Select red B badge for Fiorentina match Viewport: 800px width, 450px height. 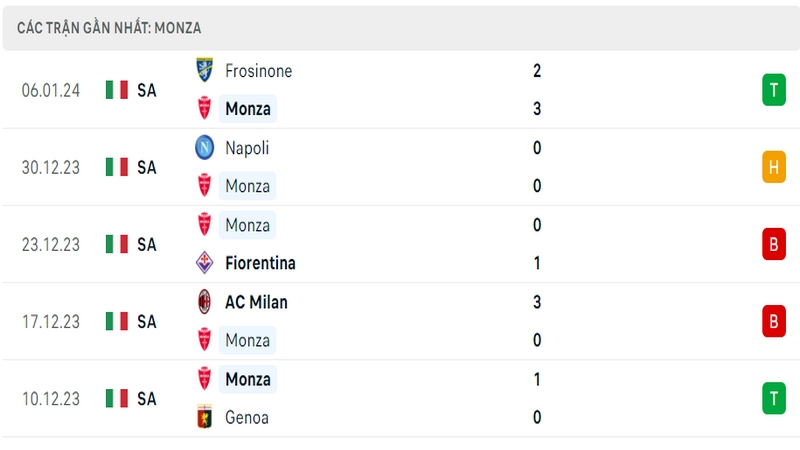[773, 244]
